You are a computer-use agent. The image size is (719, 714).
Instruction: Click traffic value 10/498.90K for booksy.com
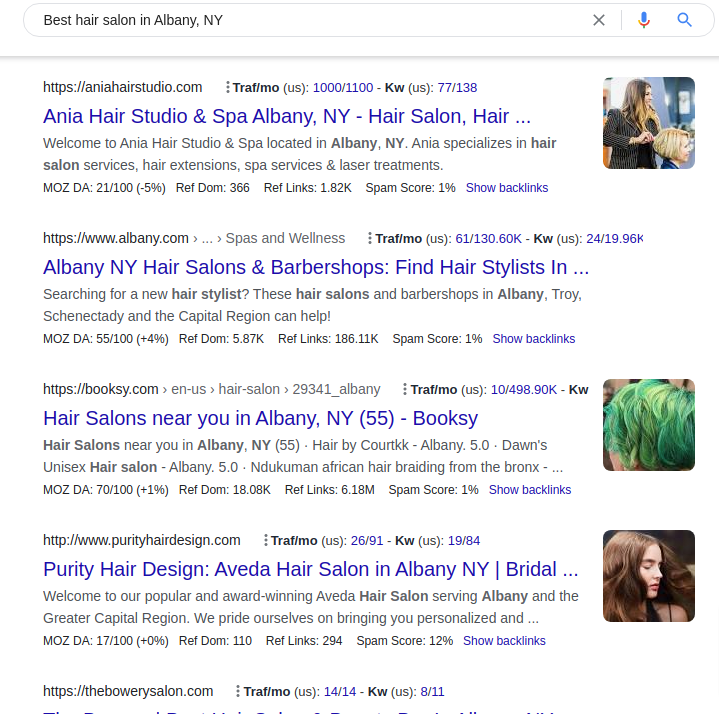pyautogui.click(x=524, y=389)
